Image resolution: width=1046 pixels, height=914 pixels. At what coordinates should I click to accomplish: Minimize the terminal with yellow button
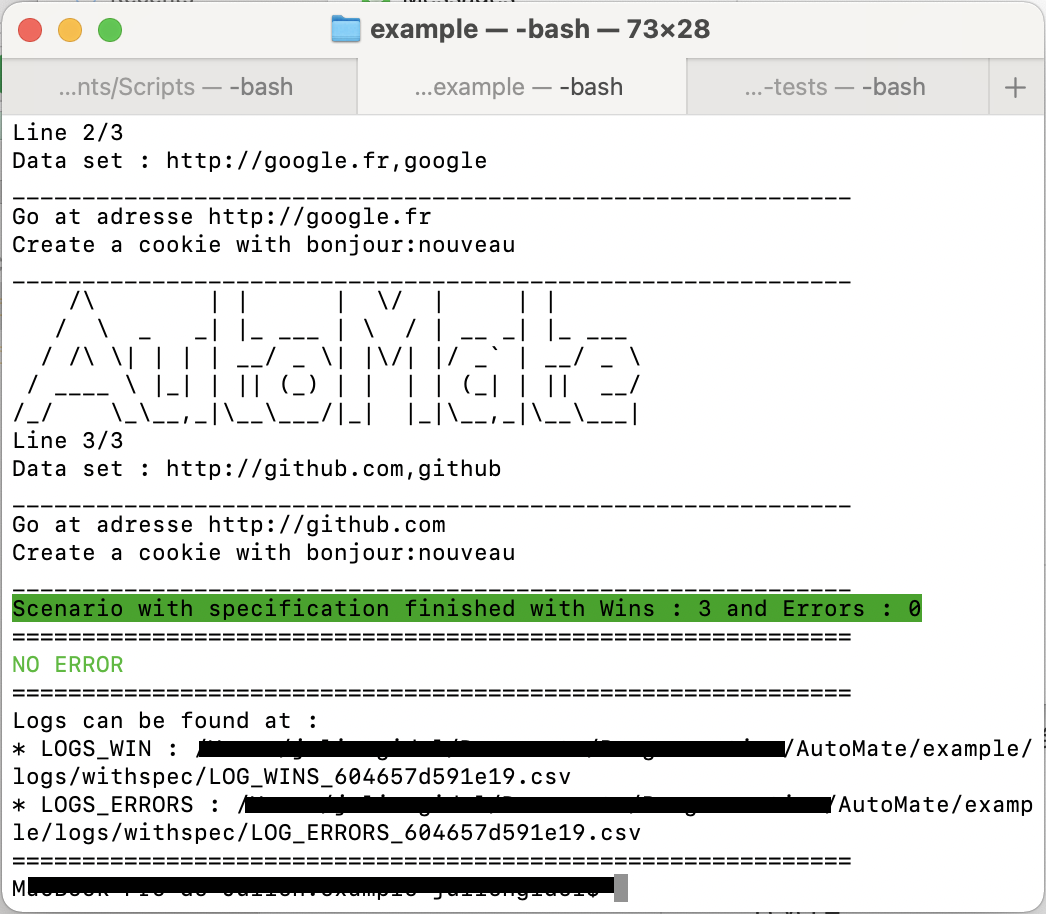tap(70, 30)
